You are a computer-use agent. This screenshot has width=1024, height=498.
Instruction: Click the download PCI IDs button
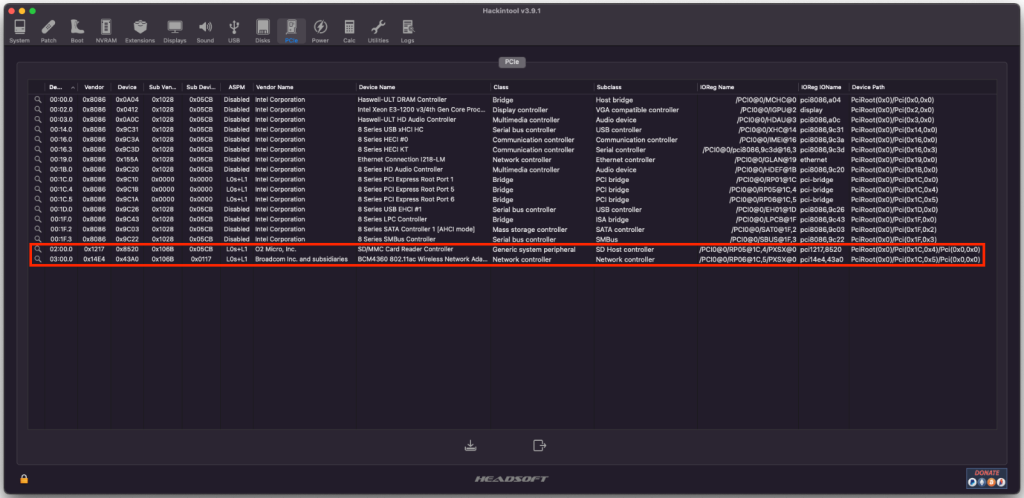point(468,445)
